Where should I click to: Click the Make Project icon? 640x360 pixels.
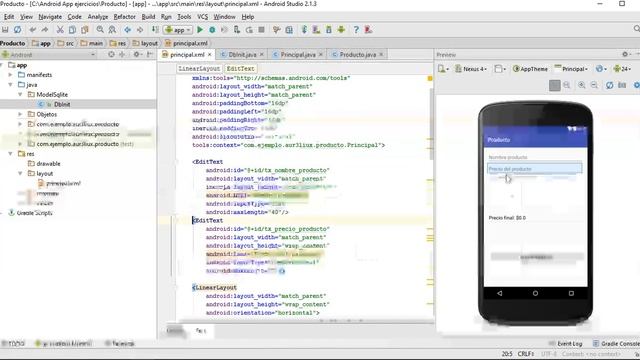(x=155, y=30)
